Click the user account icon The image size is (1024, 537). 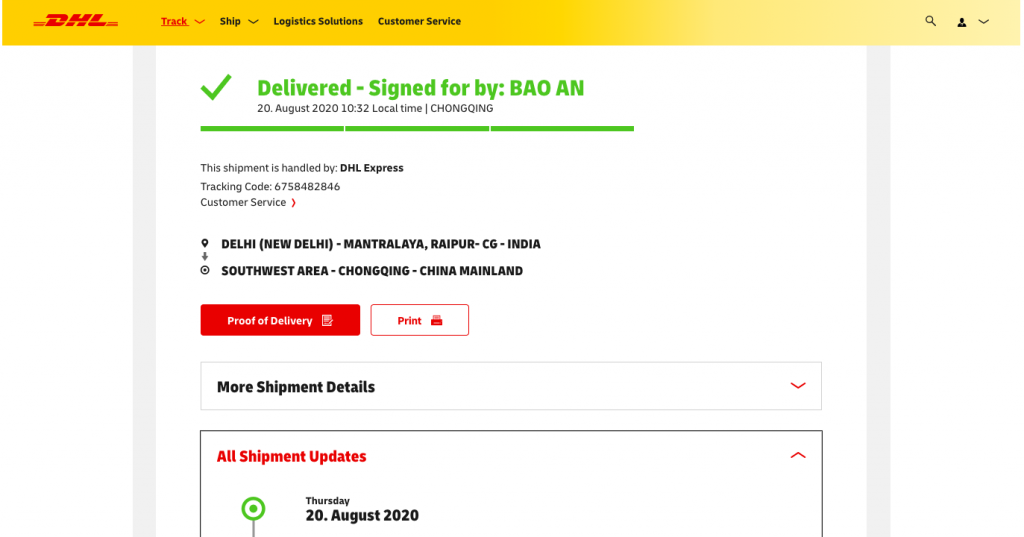[962, 22]
